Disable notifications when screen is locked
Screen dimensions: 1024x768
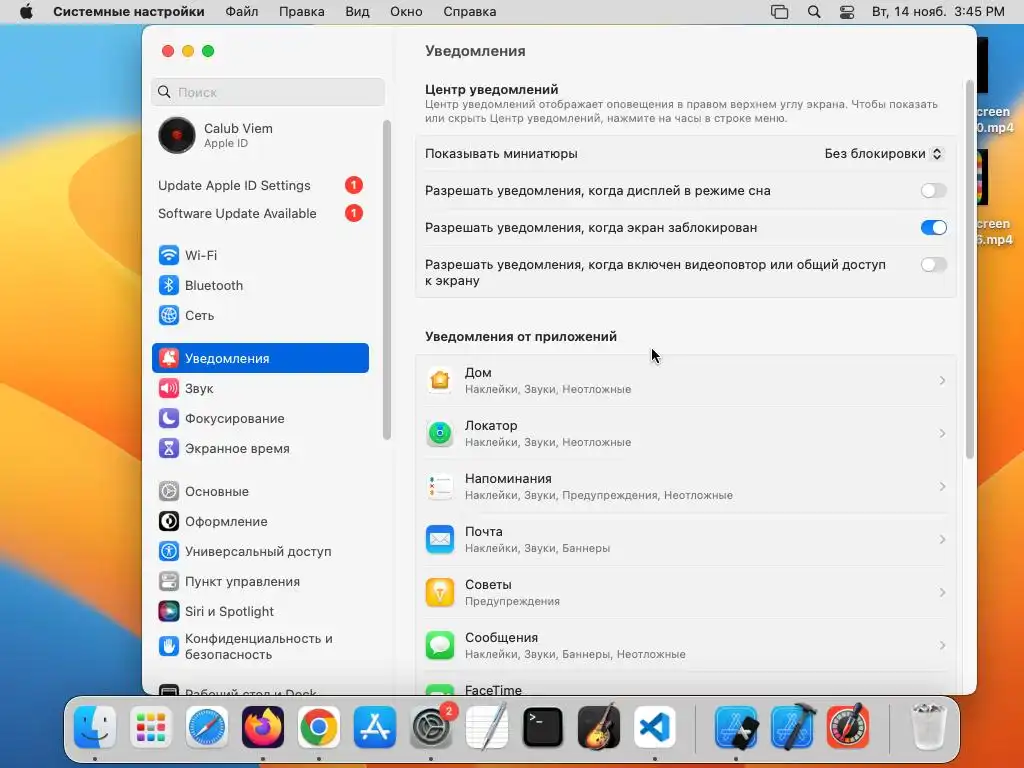pos(933,228)
